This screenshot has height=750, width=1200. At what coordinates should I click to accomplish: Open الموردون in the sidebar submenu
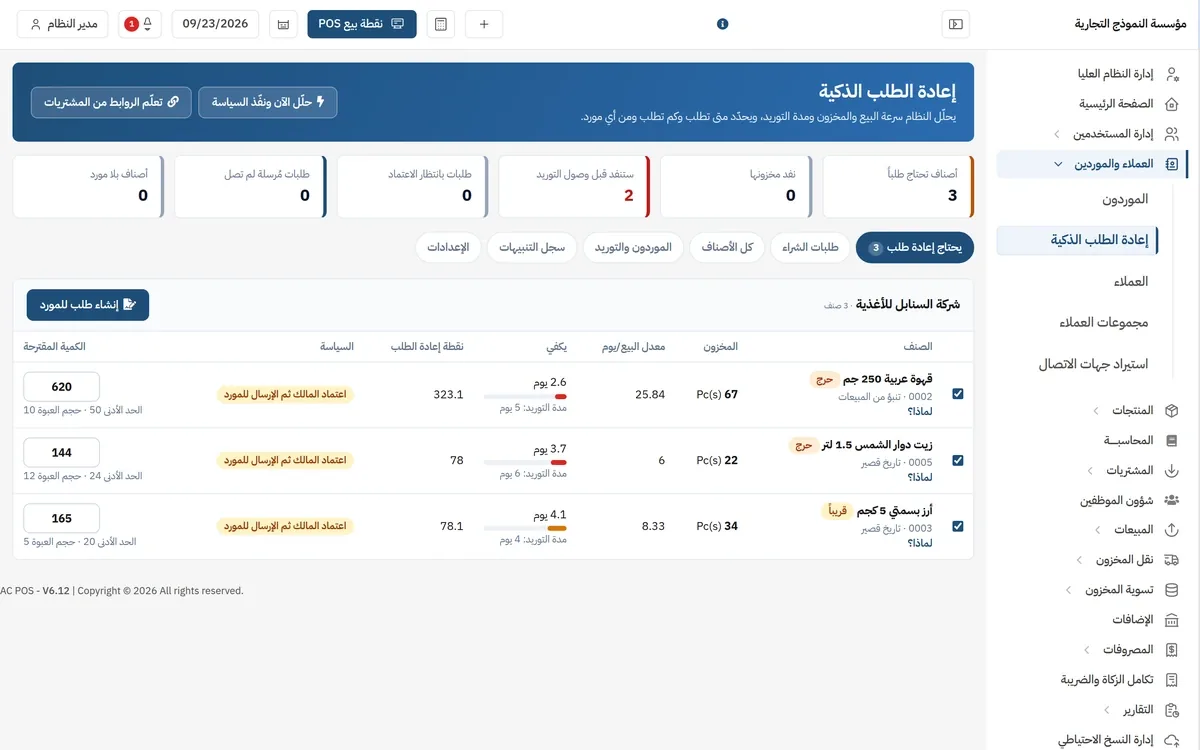tap(1125, 200)
